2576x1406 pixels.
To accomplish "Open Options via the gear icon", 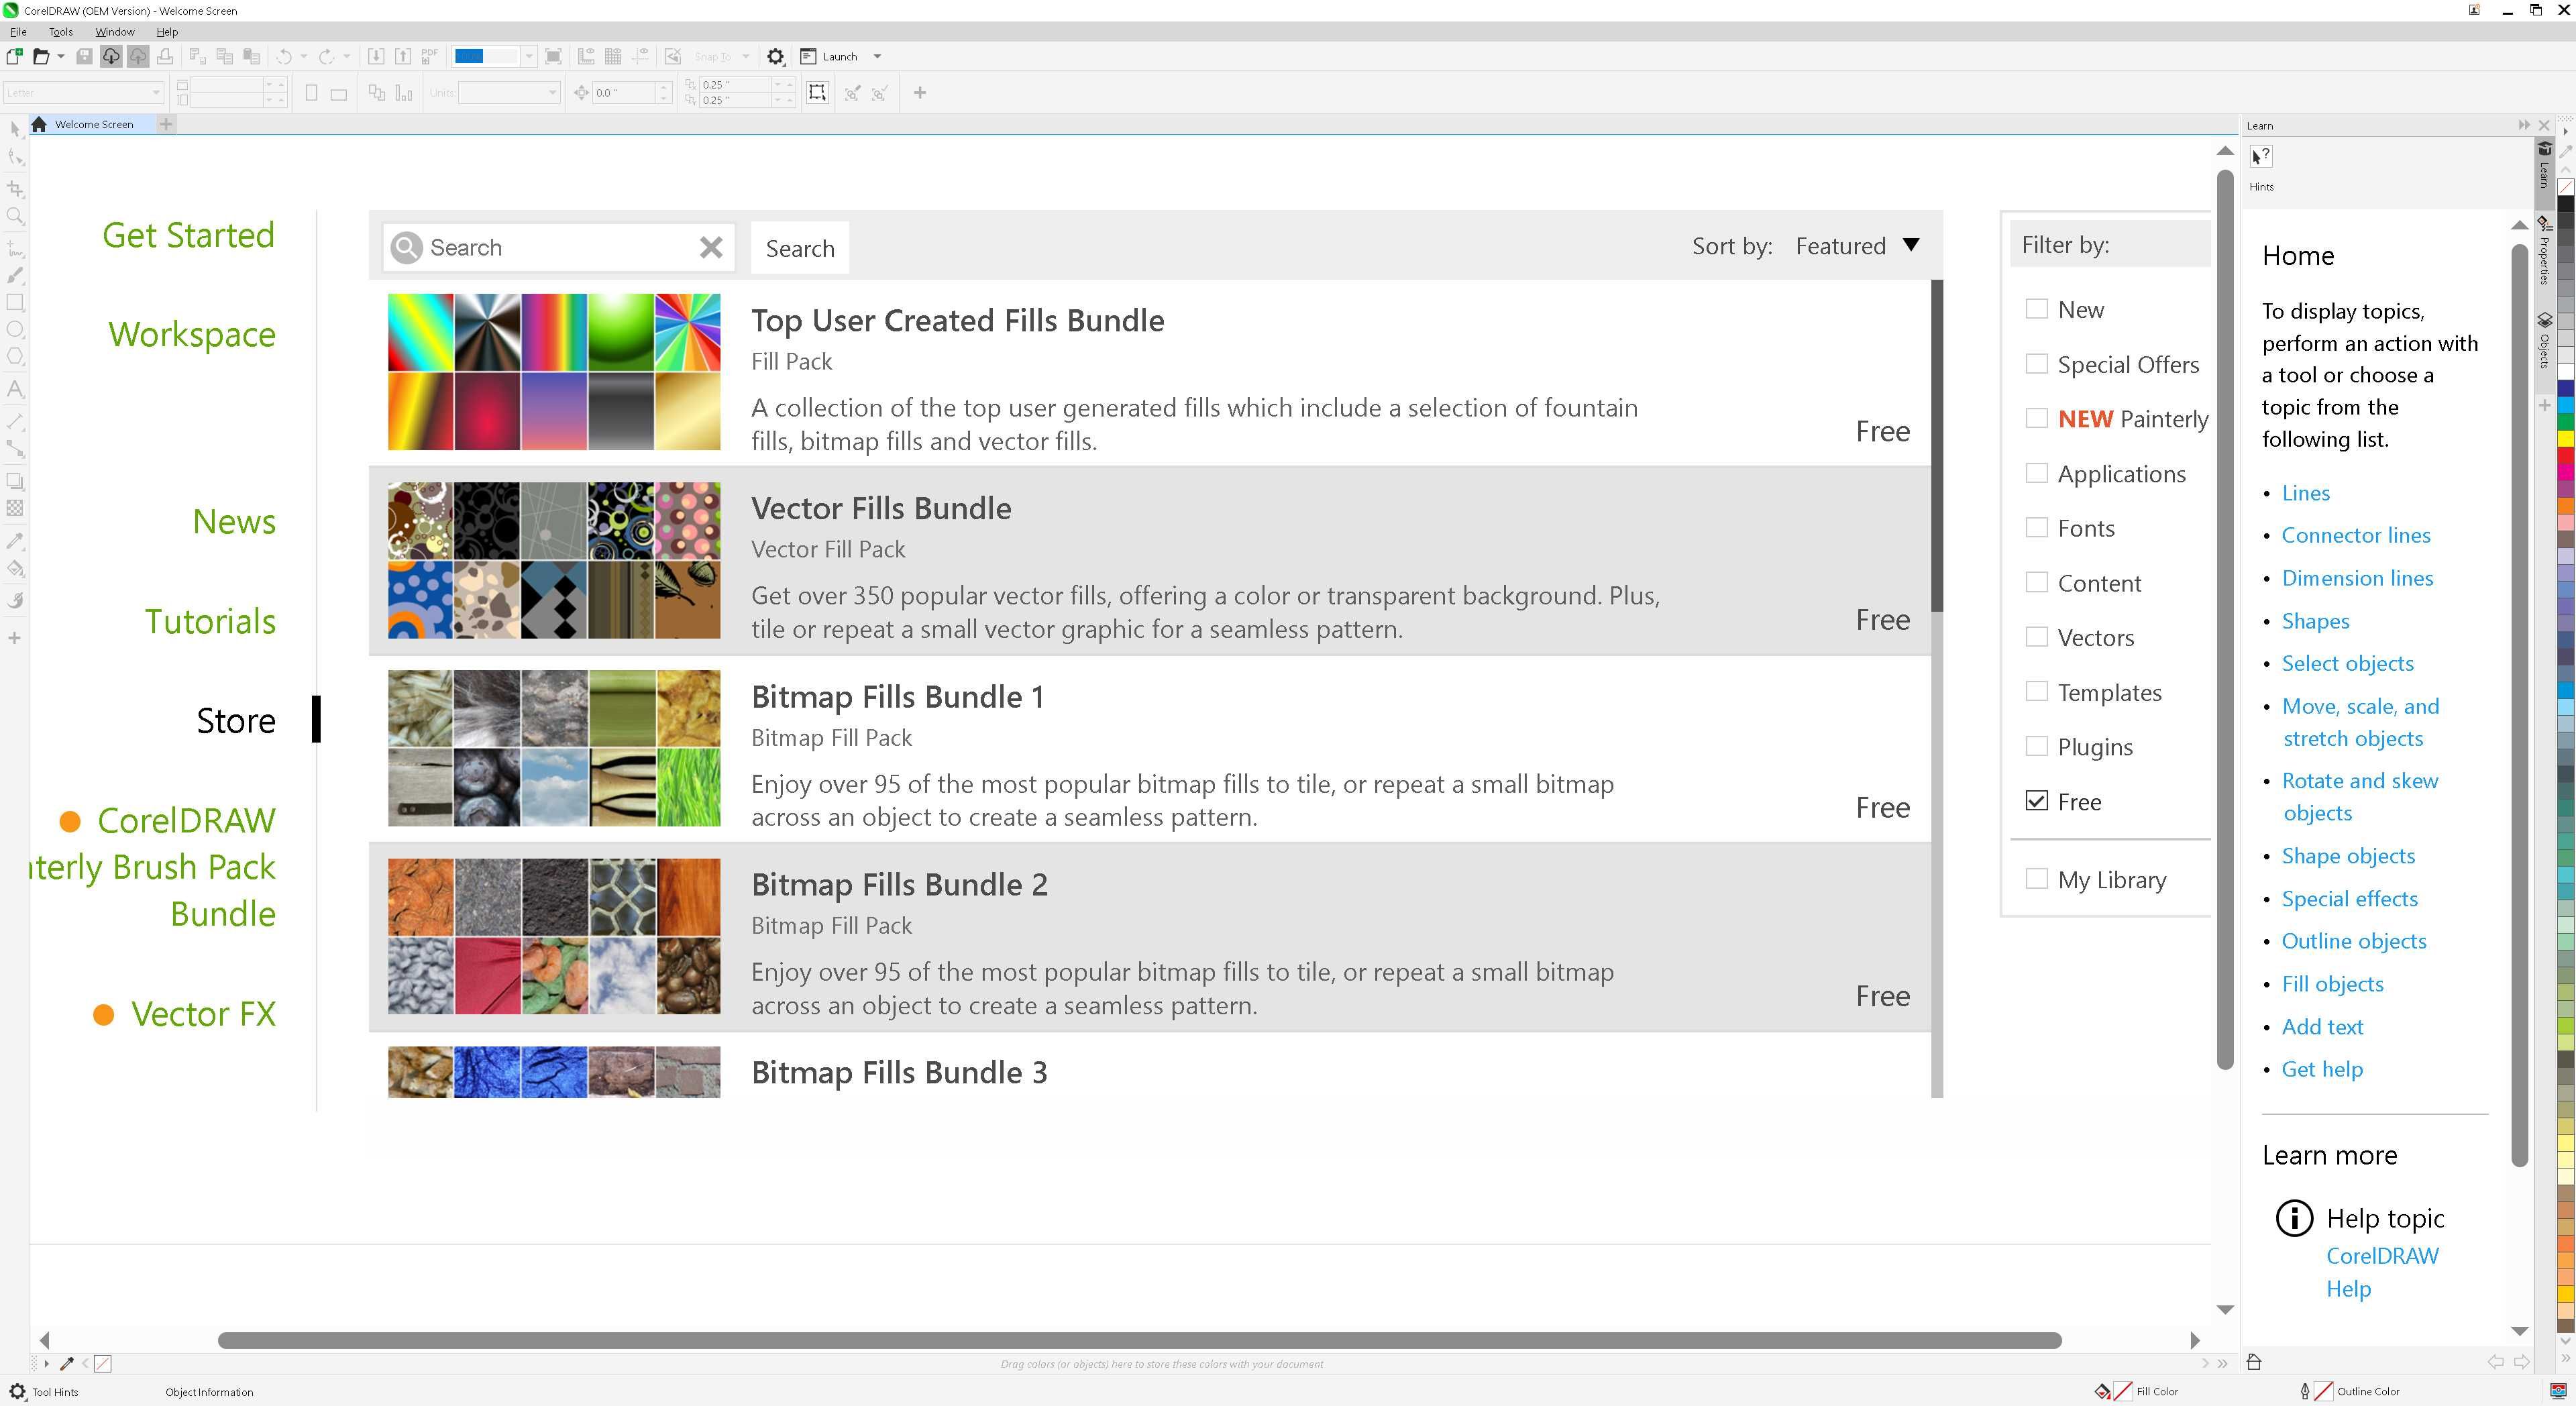I will coord(775,57).
